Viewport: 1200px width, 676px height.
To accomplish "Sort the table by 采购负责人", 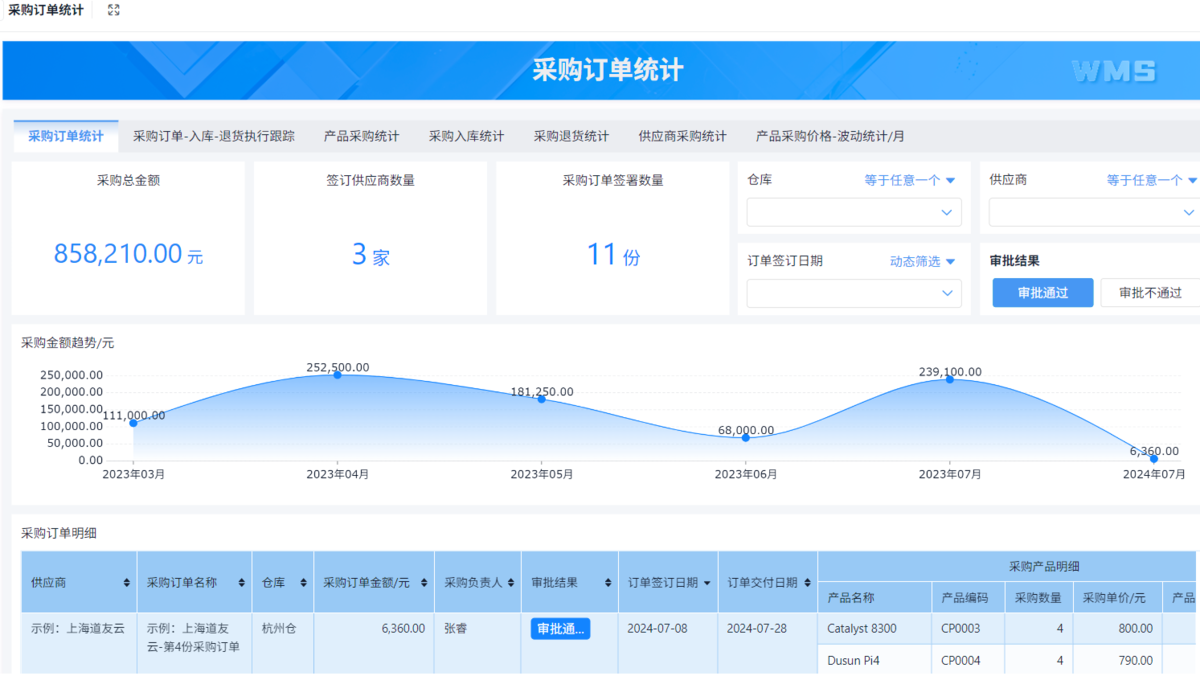I will 510,583.
